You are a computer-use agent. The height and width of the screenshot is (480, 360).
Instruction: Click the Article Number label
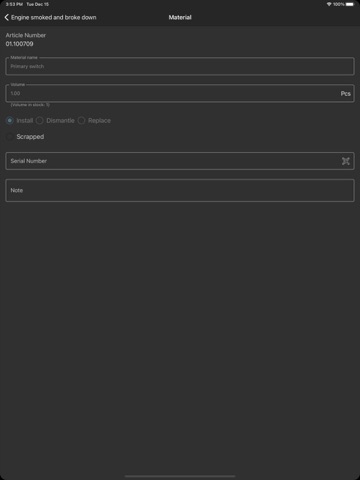coord(26,35)
